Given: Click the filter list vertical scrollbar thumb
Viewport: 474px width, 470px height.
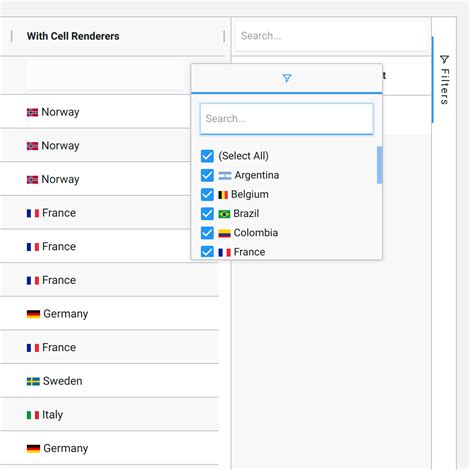Looking at the screenshot, I should [x=379, y=165].
